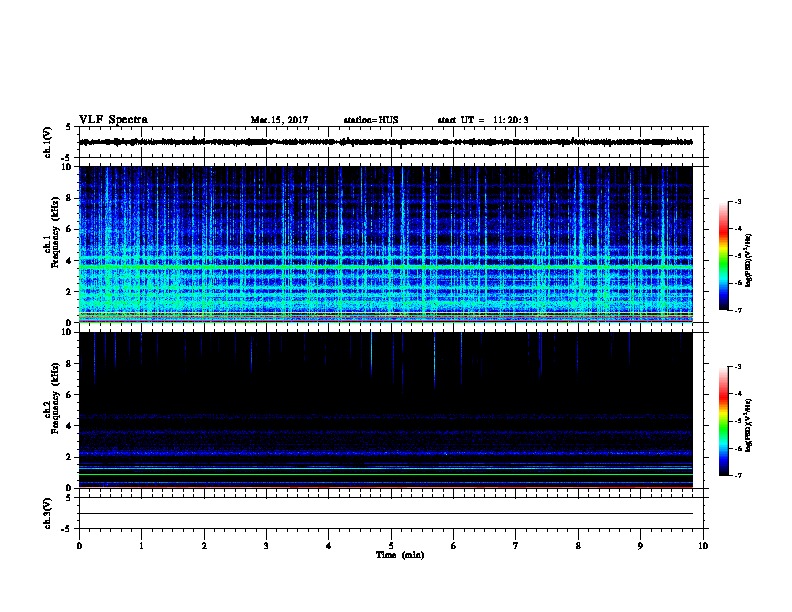Click the ch.1 frequency tick label "4"
Image resolution: width=792 pixels, height=612 pixels.
pyautogui.click(x=68, y=261)
